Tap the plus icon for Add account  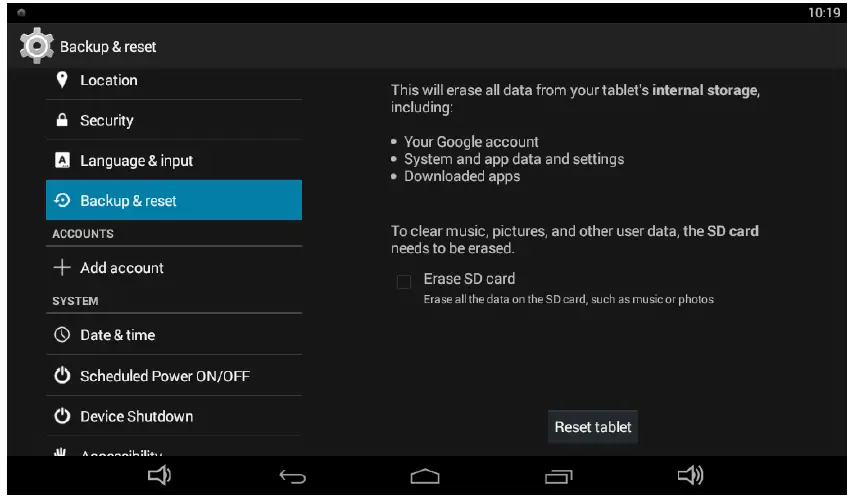point(62,267)
